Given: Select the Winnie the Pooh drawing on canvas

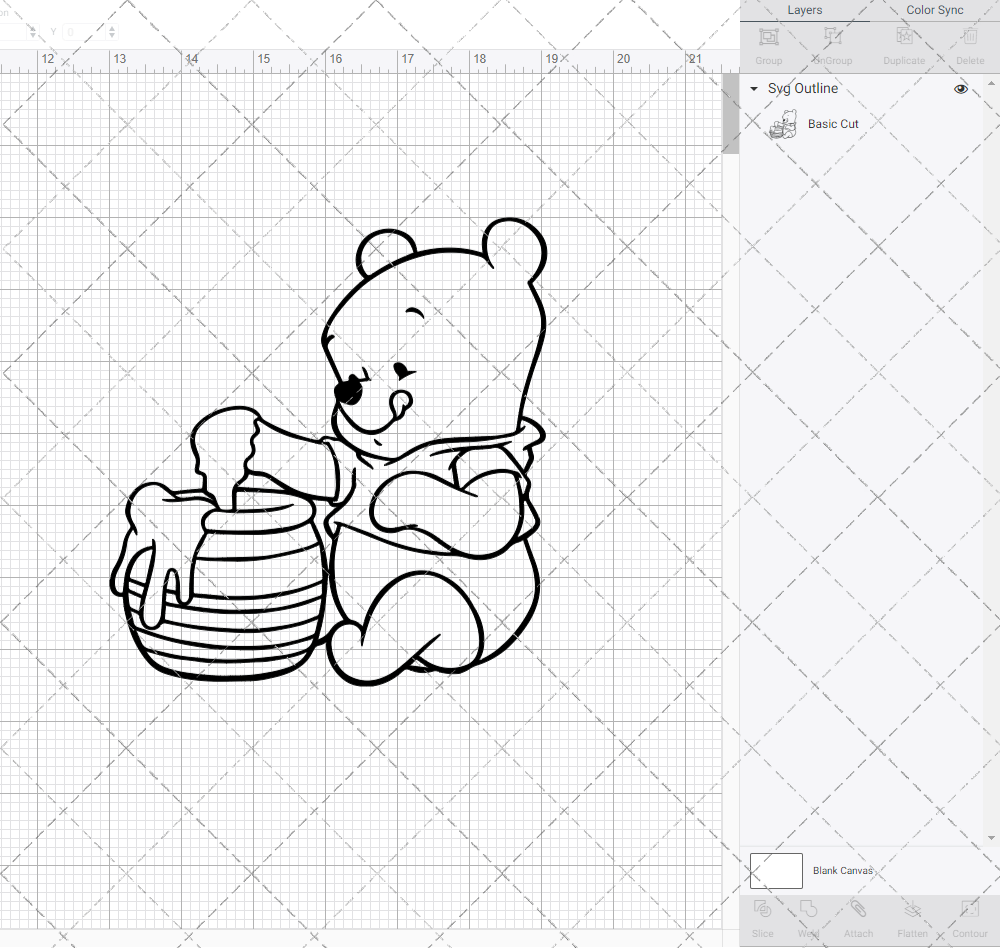Looking at the screenshot, I should point(328,452).
